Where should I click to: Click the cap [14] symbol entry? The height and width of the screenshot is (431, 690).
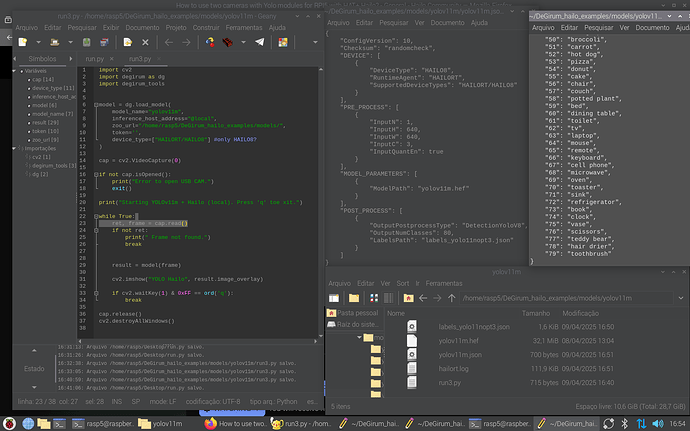point(41,80)
